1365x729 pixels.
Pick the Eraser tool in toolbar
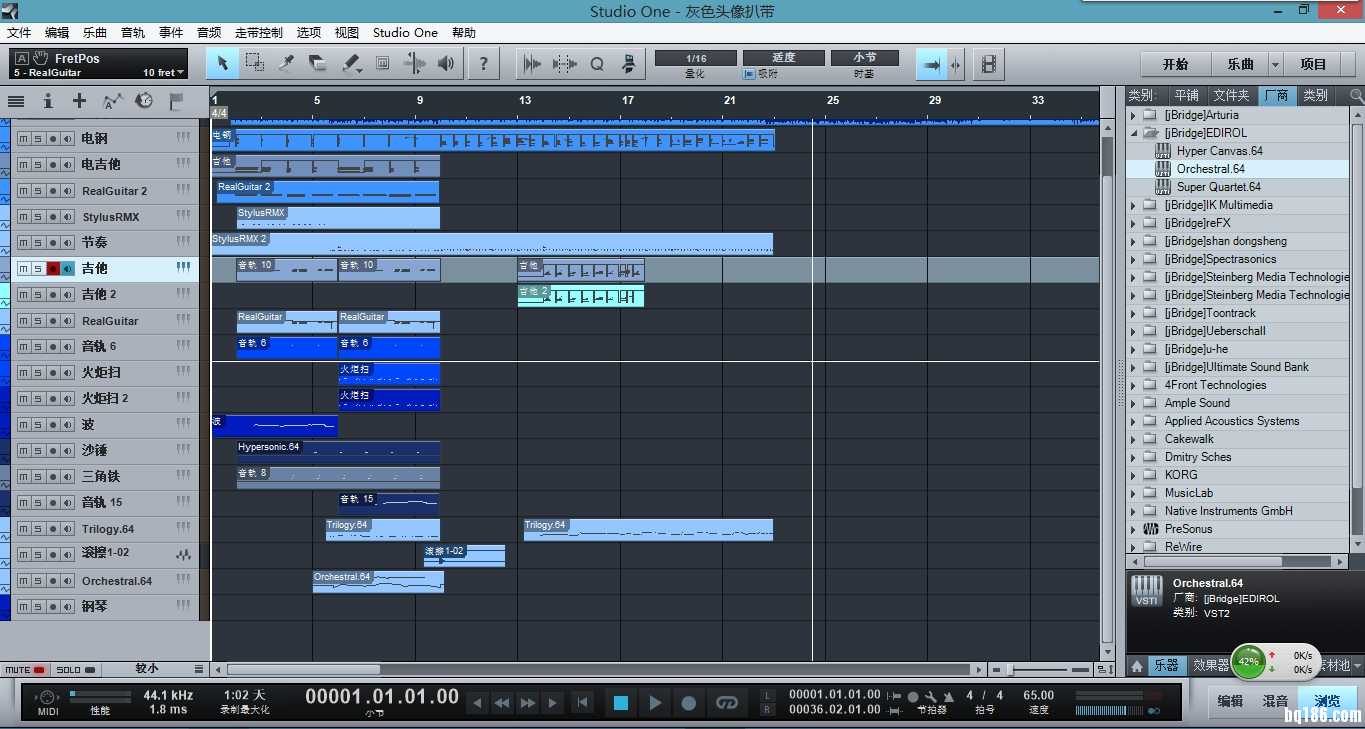click(318, 64)
